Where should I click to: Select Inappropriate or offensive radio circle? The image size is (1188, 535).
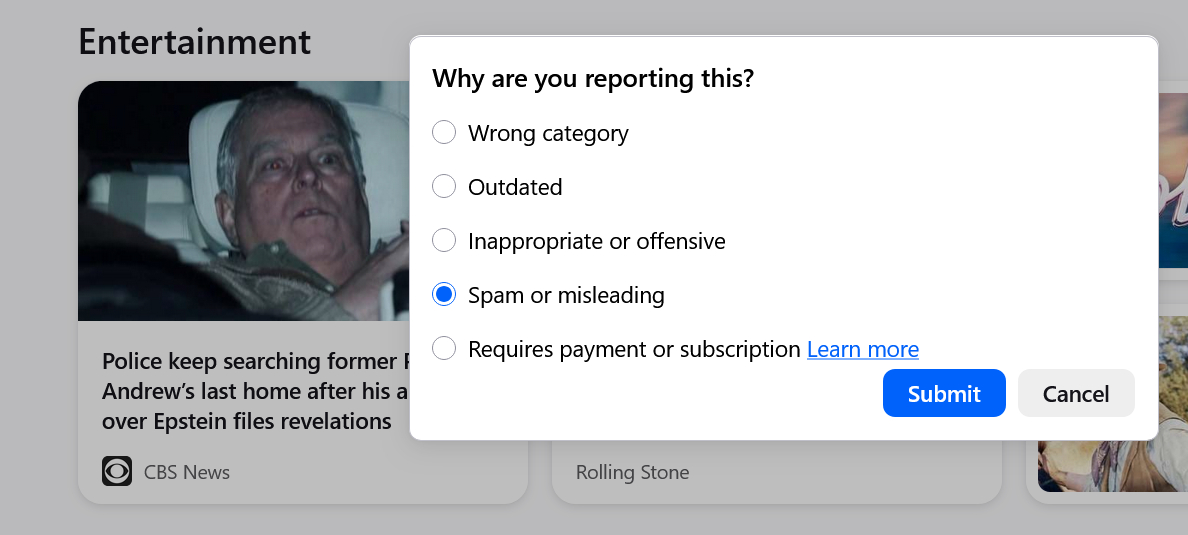pyautogui.click(x=444, y=241)
